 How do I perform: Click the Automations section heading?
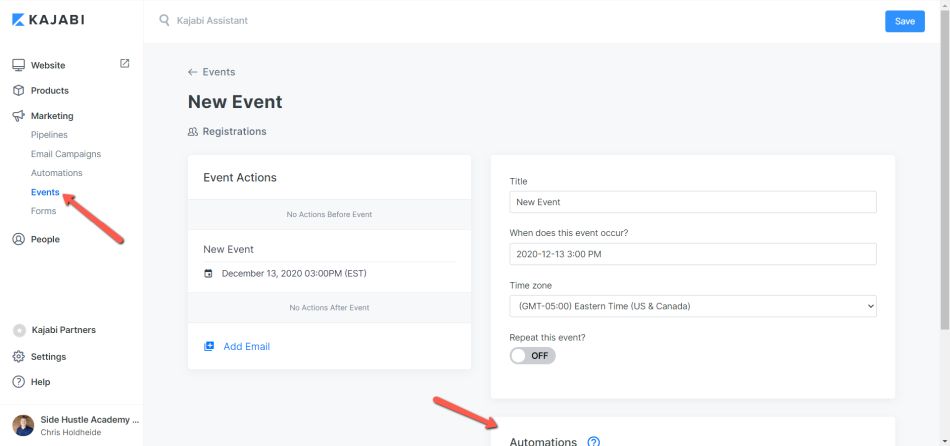(543, 442)
